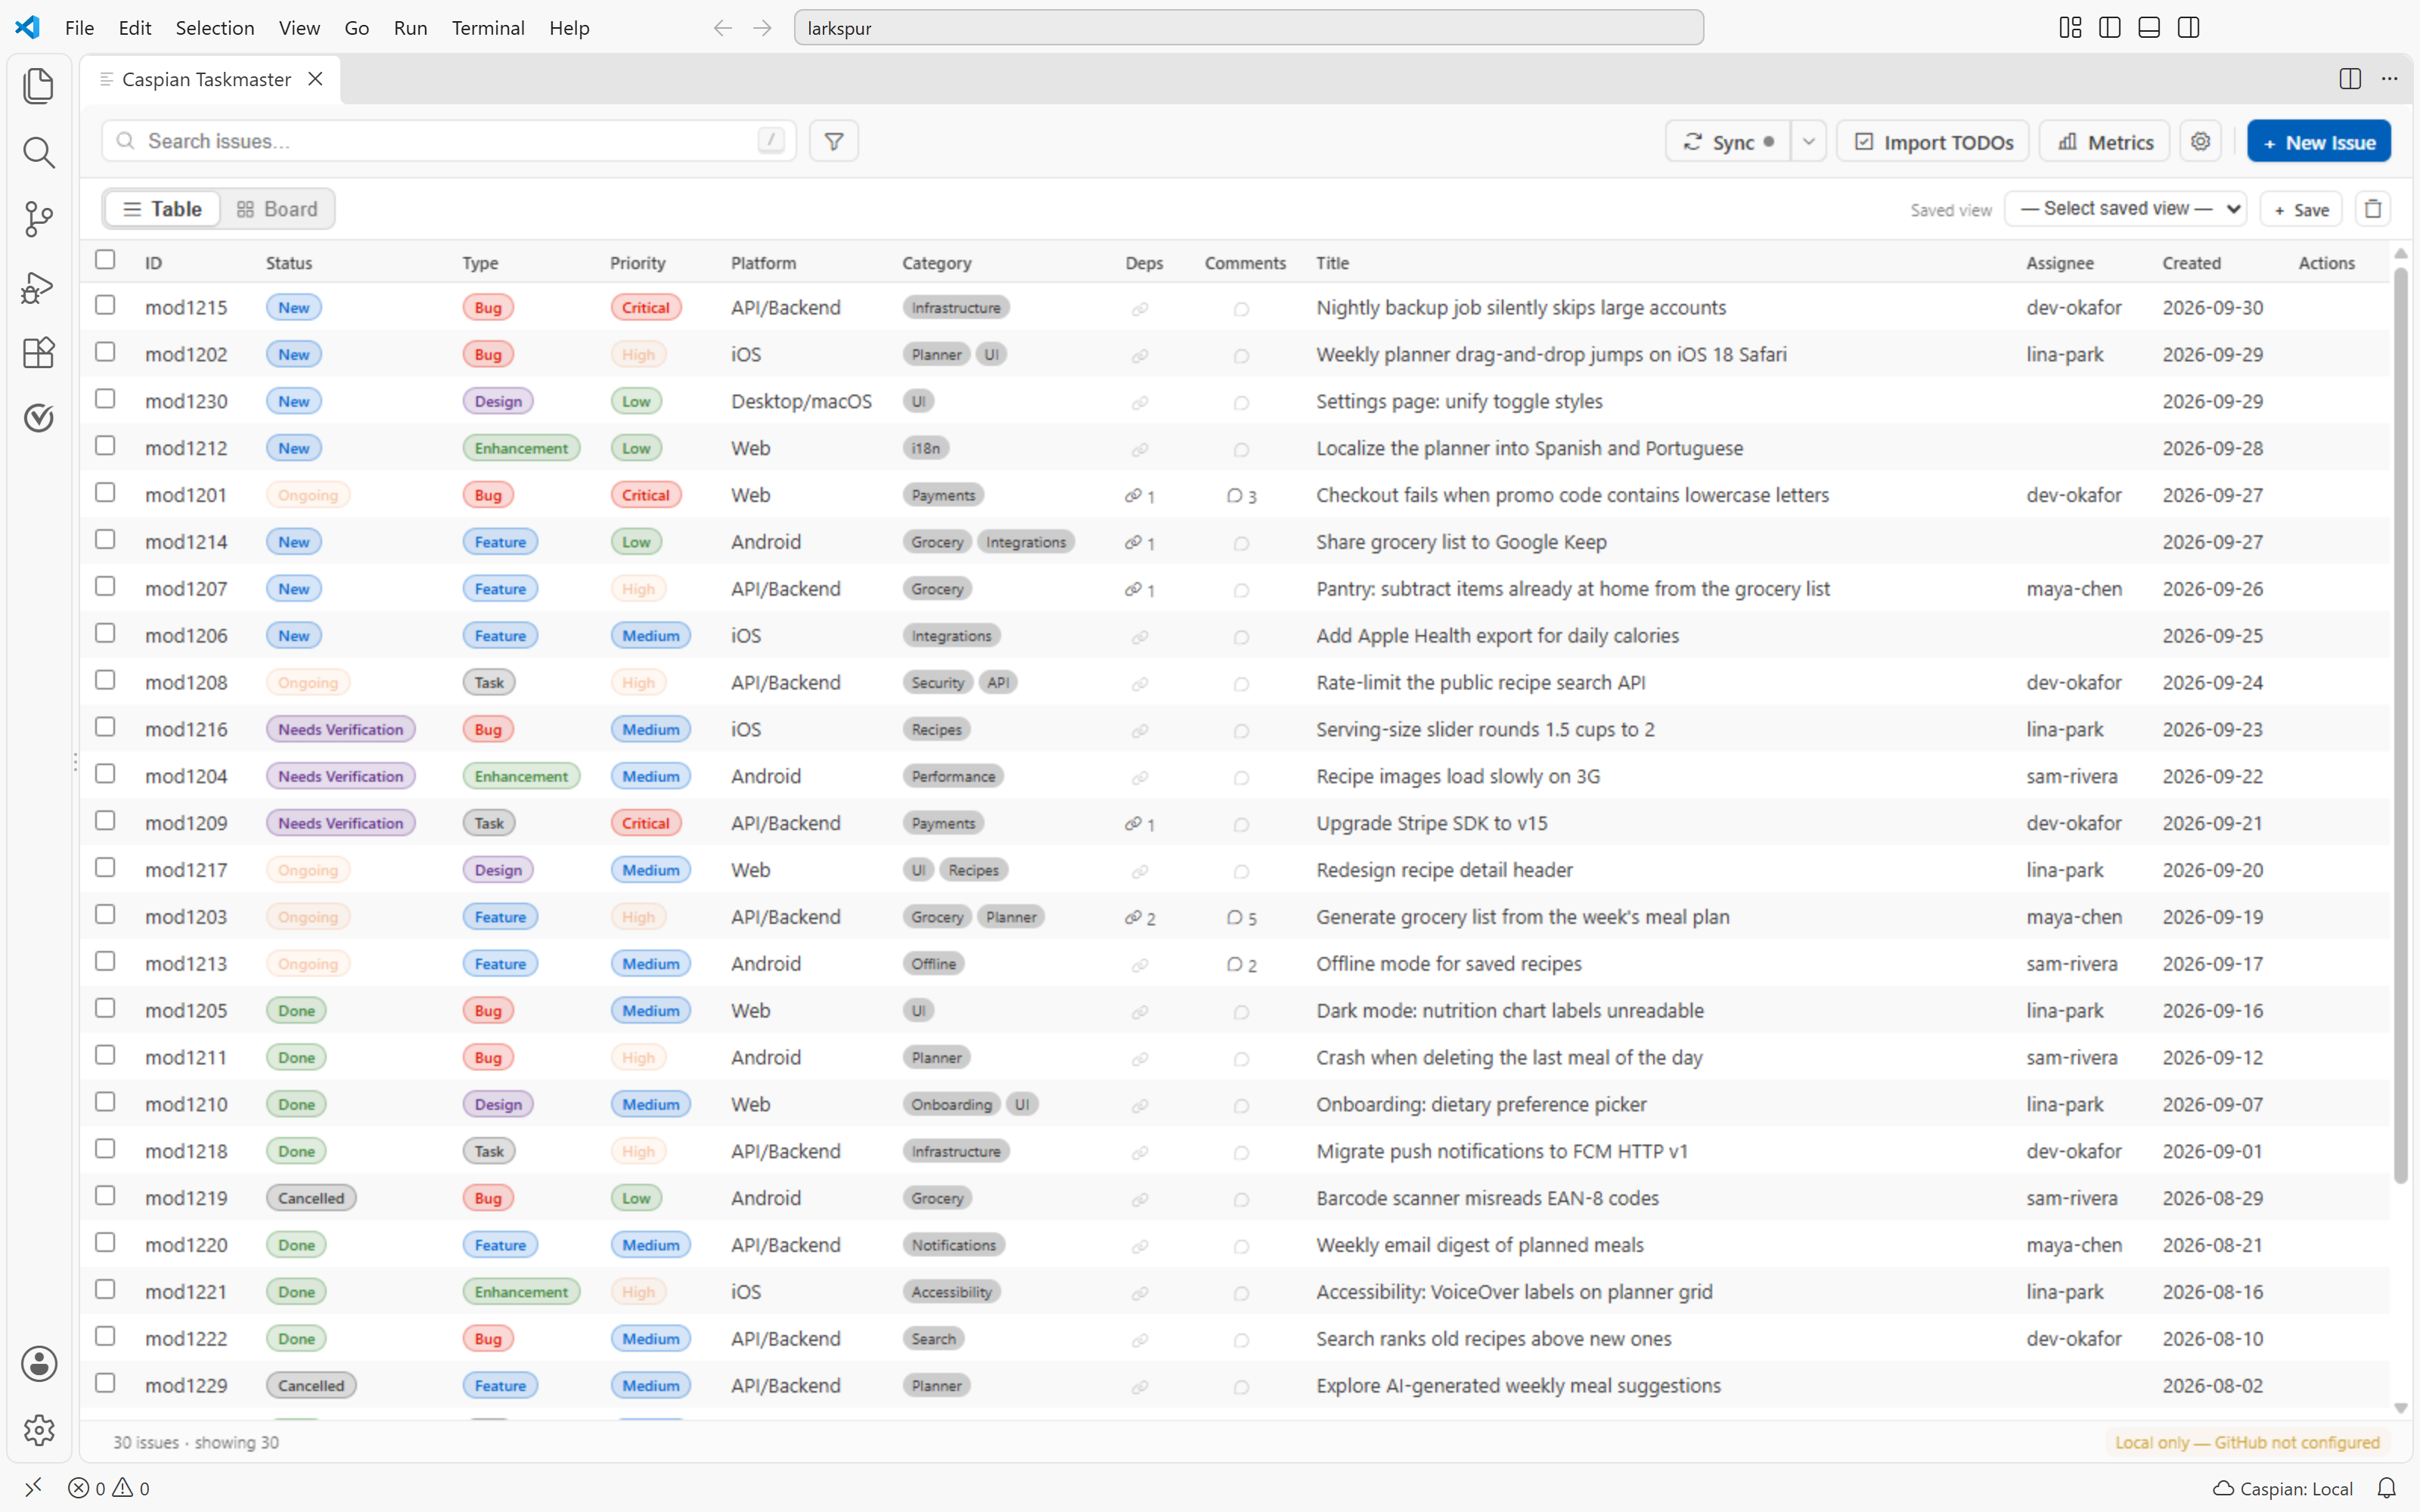Open the editor more actions menu
The width and height of the screenshot is (2420, 1512).
tap(2389, 79)
